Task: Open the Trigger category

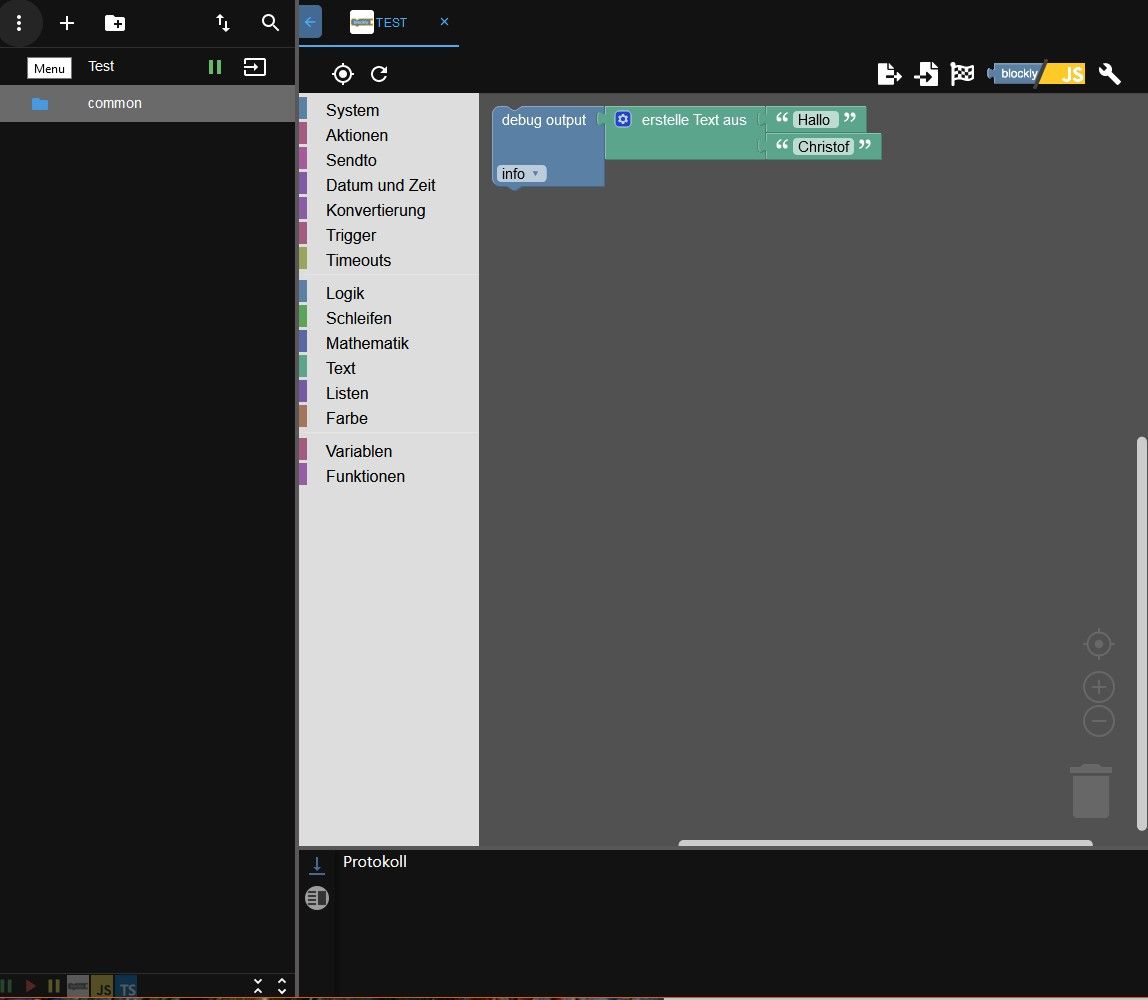Action: click(389, 235)
